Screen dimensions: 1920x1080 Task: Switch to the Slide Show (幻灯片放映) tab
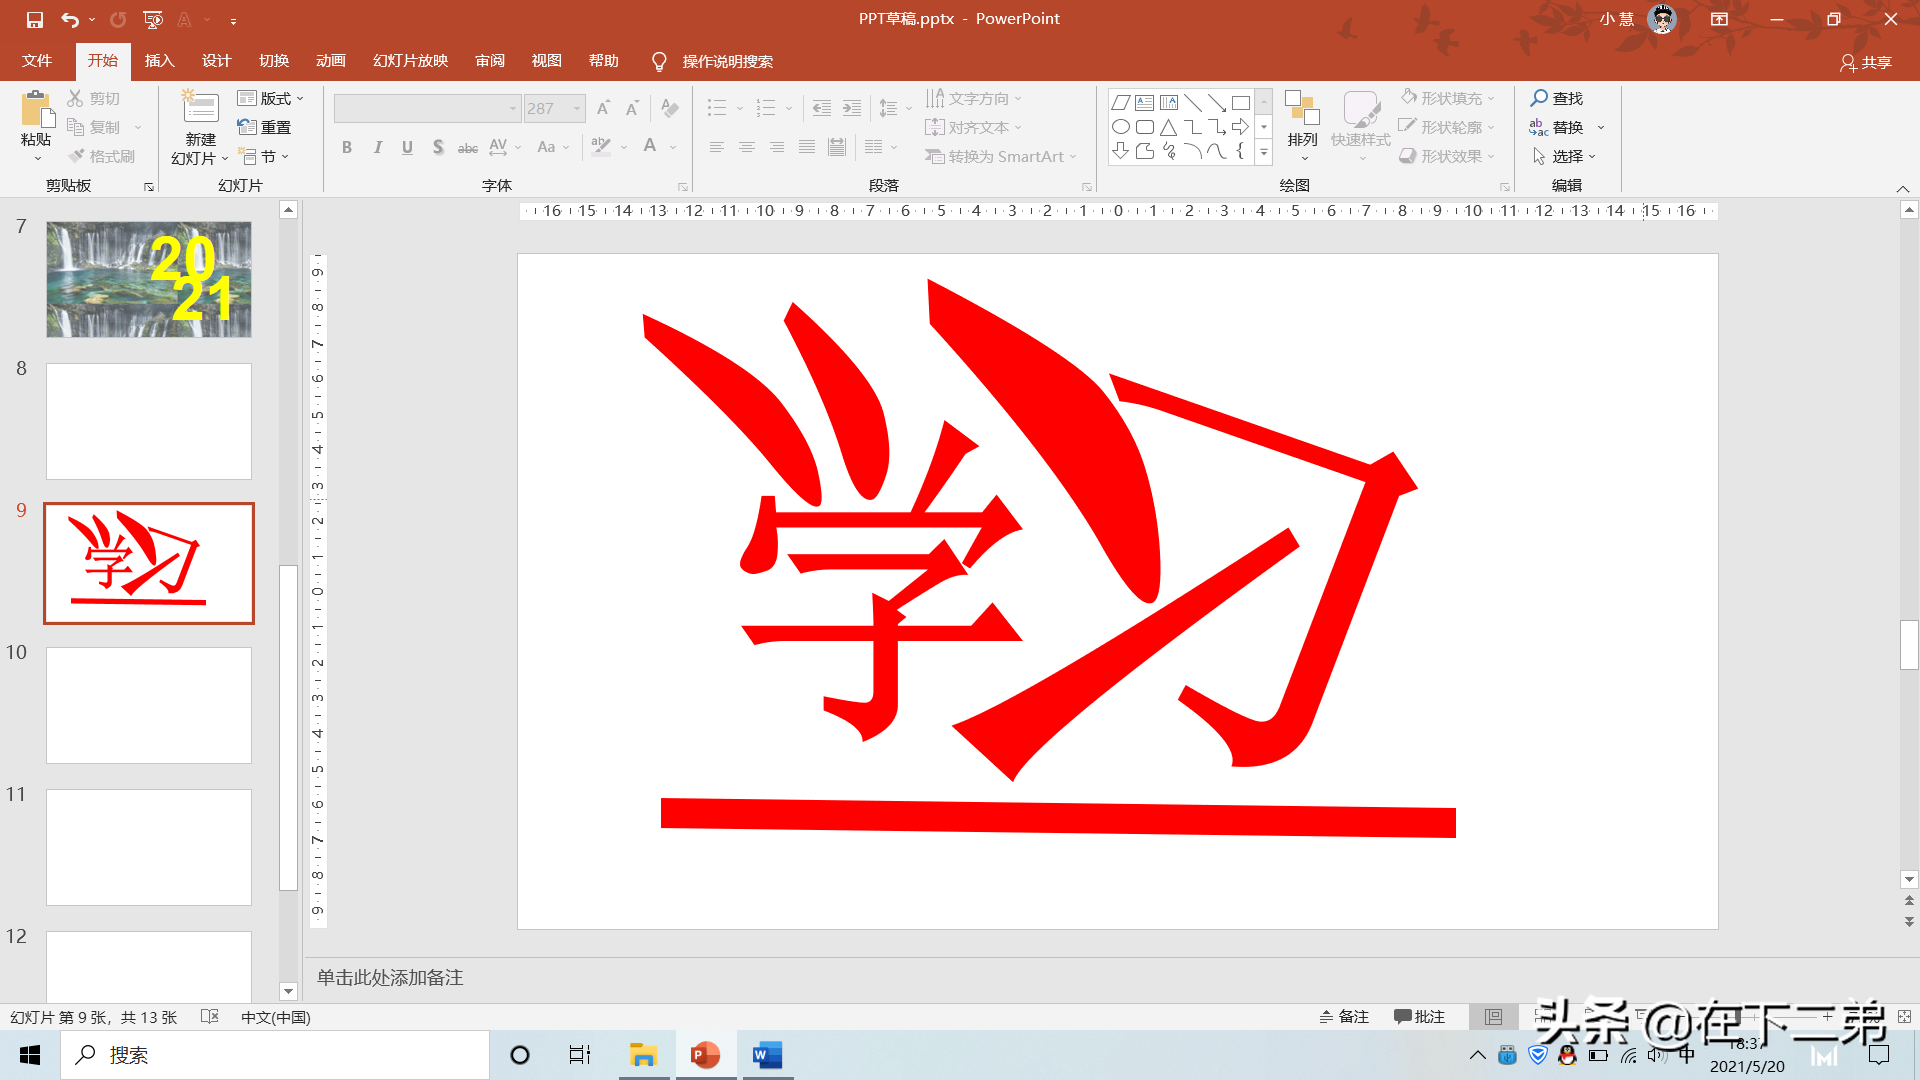click(411, 61)
